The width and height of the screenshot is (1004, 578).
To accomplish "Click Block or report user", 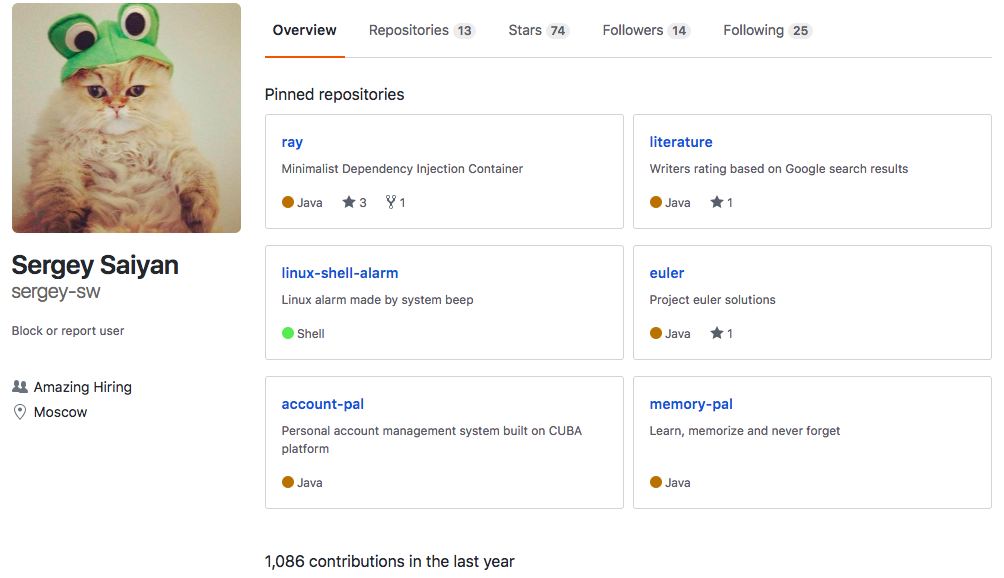I will point(68,331).
